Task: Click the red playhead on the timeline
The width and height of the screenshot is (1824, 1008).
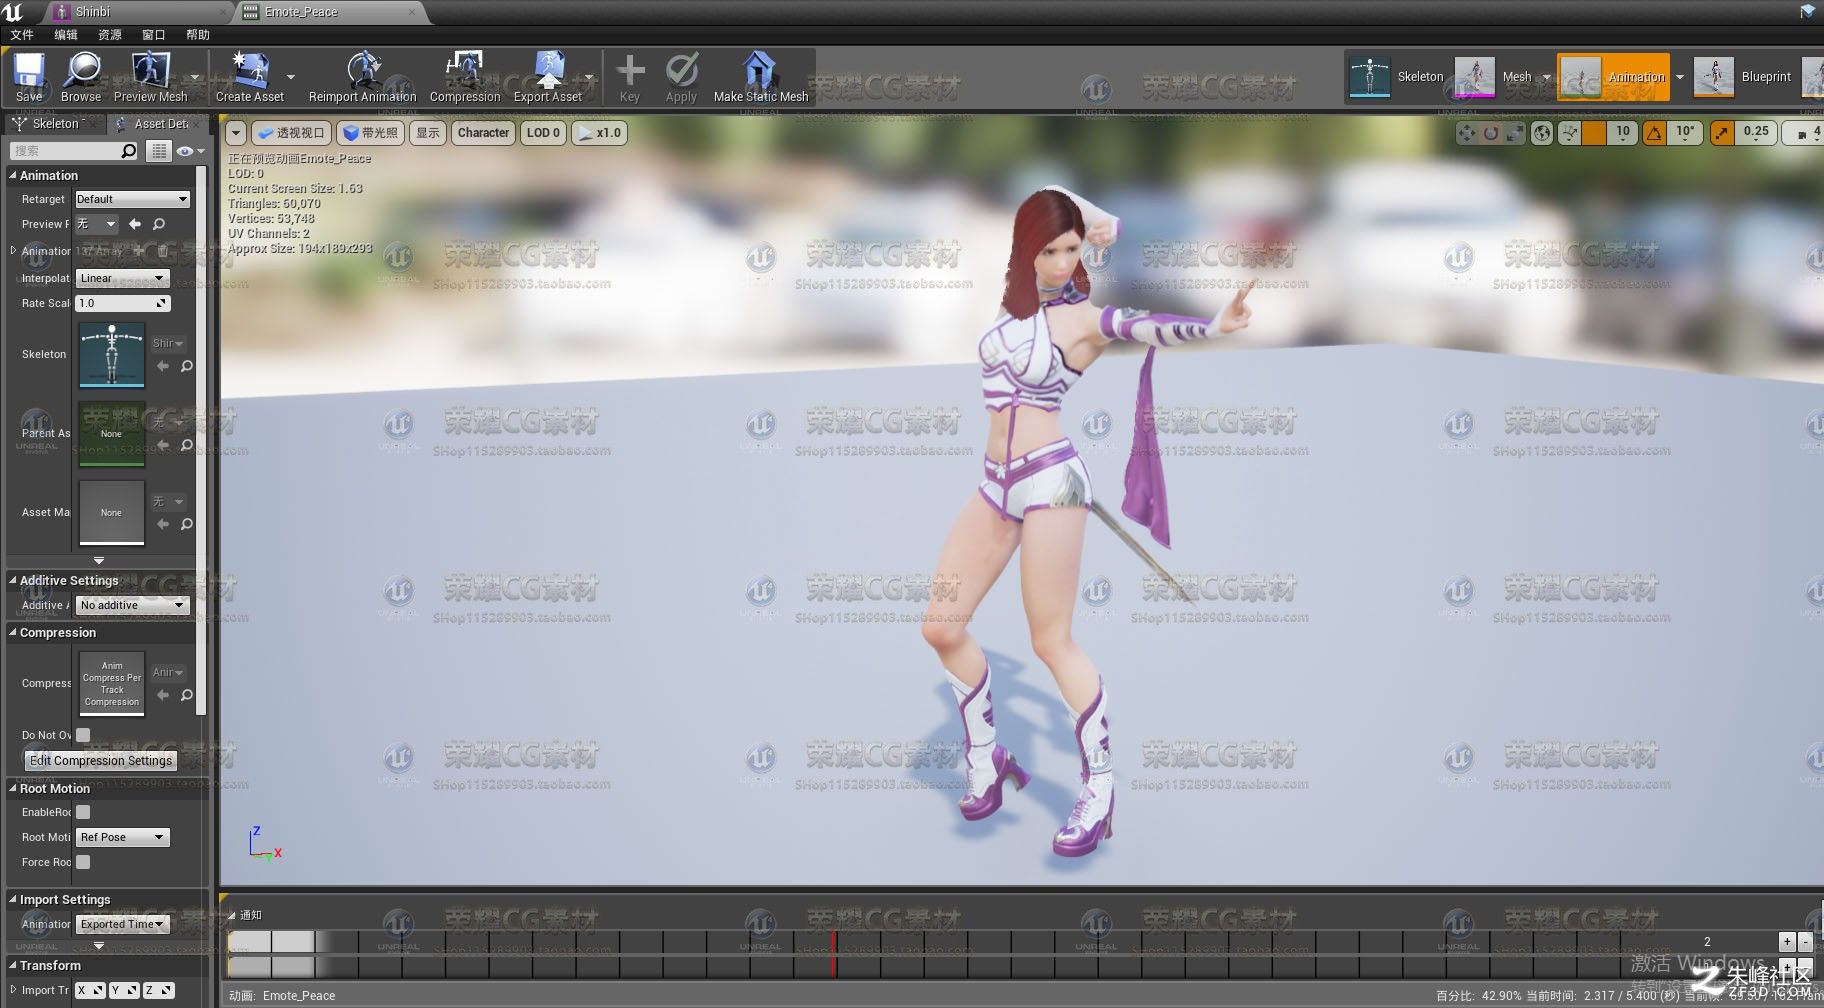Action: tap(834, 953)
